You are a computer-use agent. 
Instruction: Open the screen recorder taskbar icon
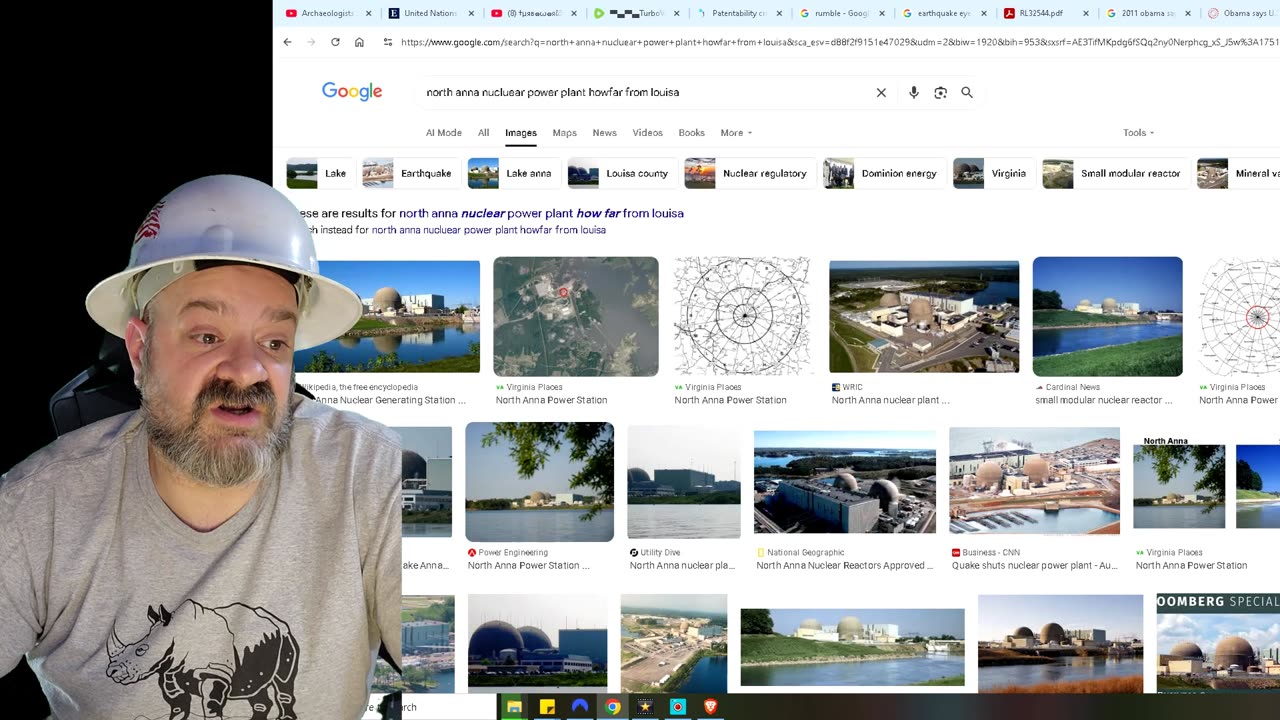(x=678, y=707)
